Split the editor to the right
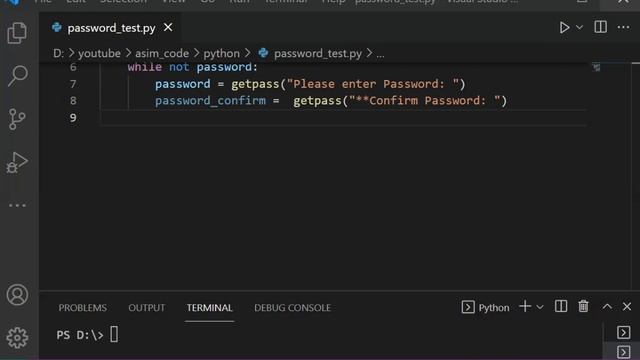The image size is (640, 360). point(600,27)
